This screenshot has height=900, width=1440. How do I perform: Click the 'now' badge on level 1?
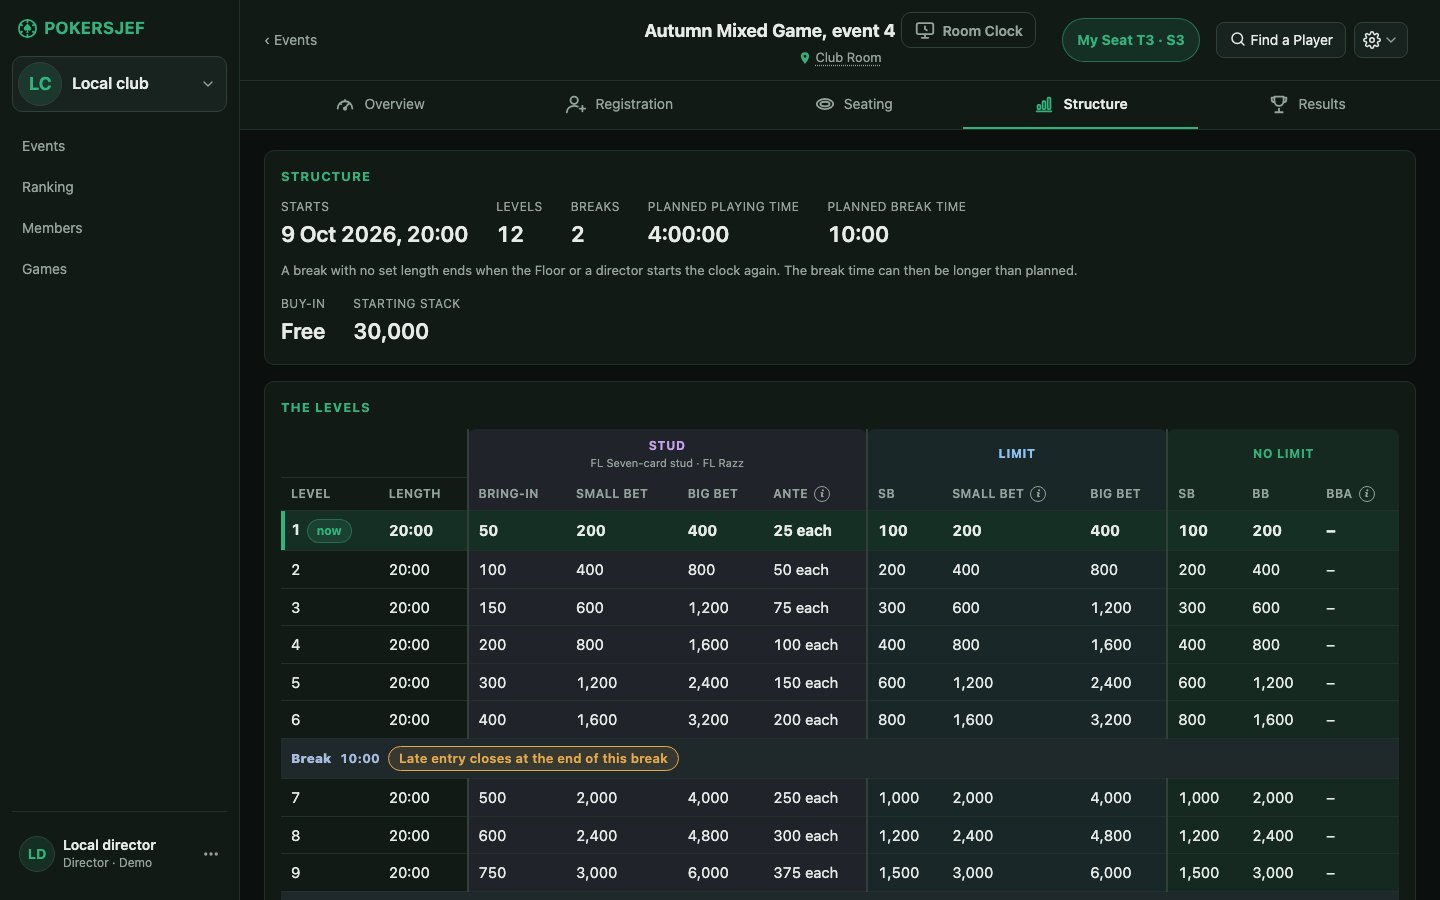tap(329, 531)
